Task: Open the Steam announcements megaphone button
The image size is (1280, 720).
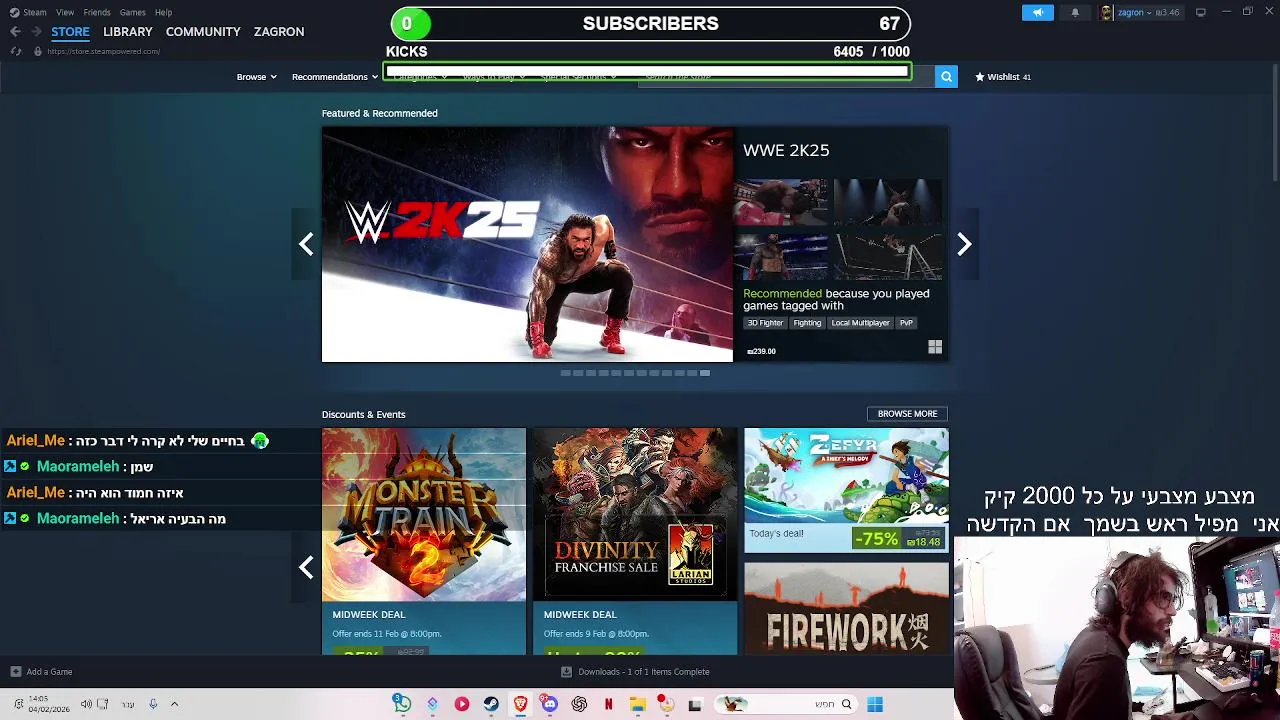Action: pos(1038,12)
